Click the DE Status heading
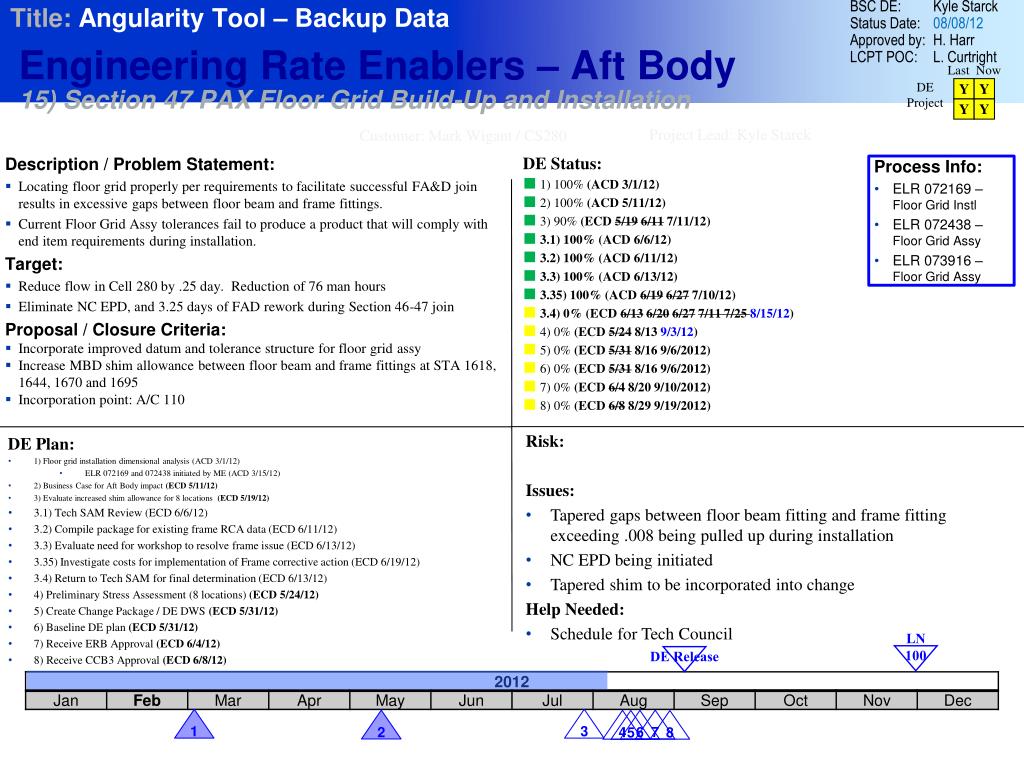This screenshot has width=1024, height=768. coord(562,164)
